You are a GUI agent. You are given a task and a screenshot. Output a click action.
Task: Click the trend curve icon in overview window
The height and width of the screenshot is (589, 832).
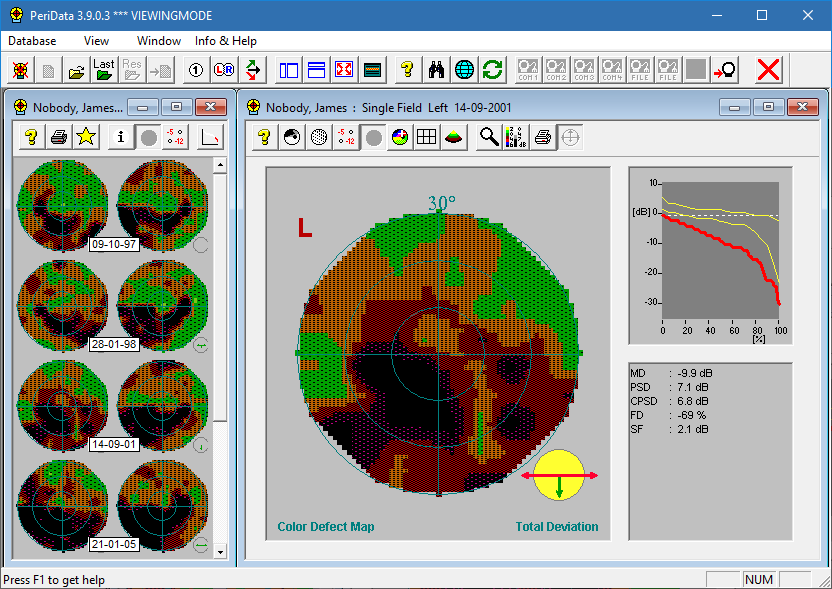tap(211, 137)
